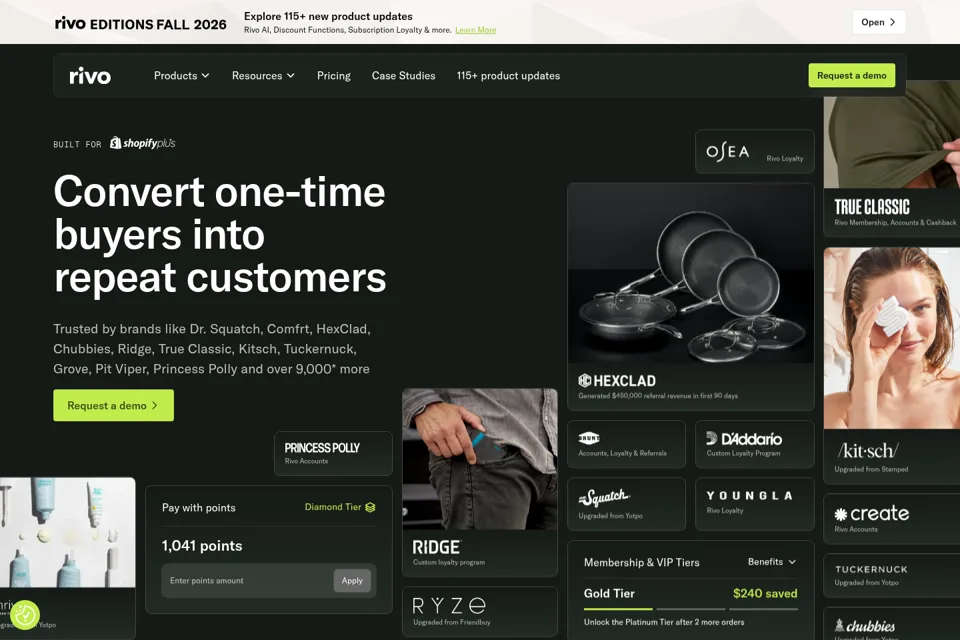Click the RYZE logo card
This screenshot has width=960, height=640.
[479, 611]
